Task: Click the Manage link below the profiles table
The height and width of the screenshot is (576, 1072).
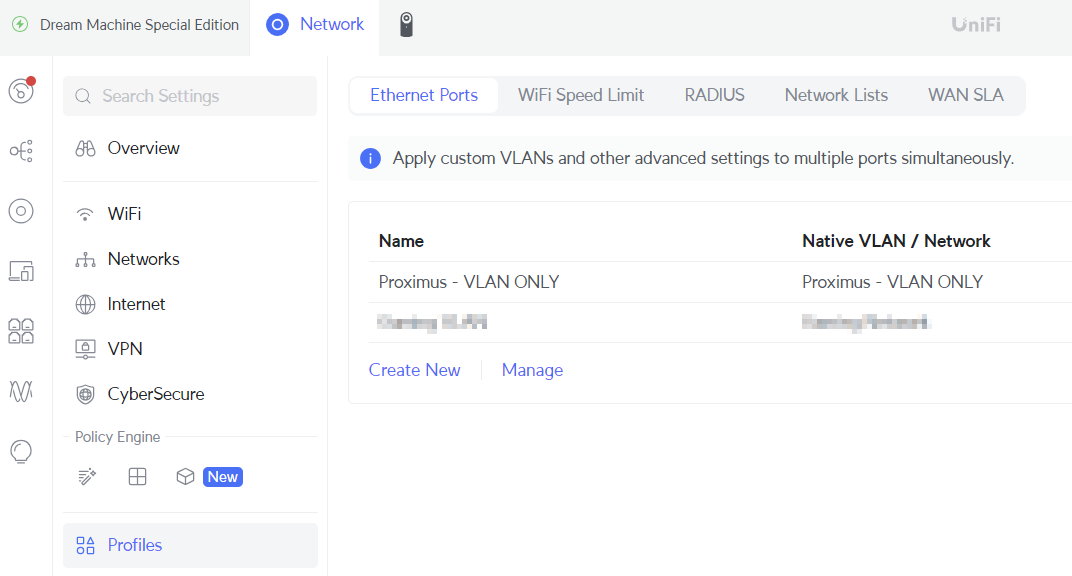Action: click(x=532, y=370)
